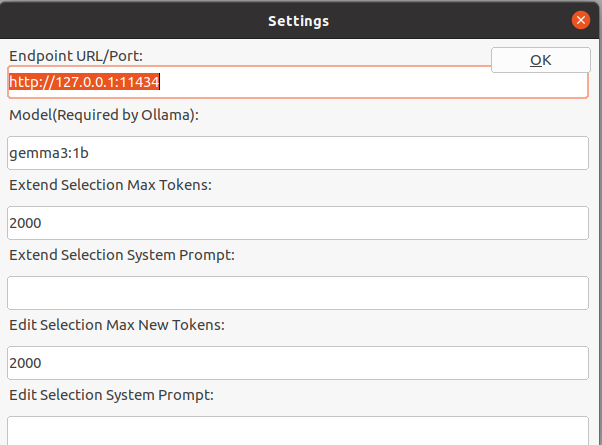
Task: Focus the Endpoint URL/Port input field
Action: 298,82
